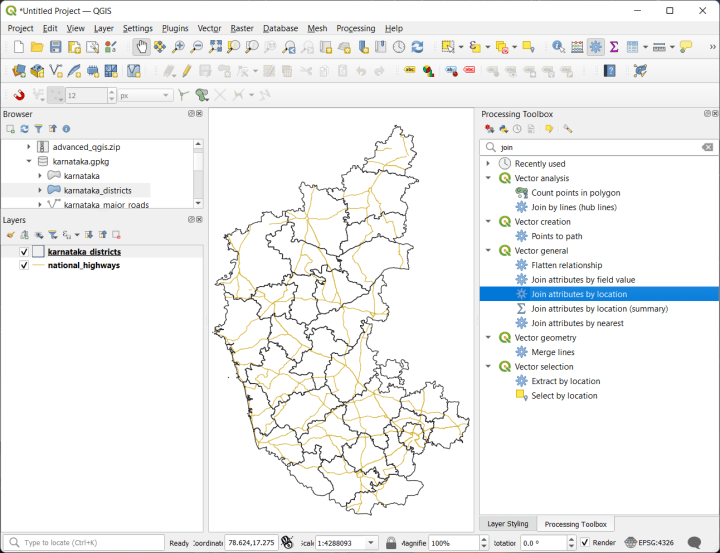Click the EPSG:4326 projection button

coord(649,542)
